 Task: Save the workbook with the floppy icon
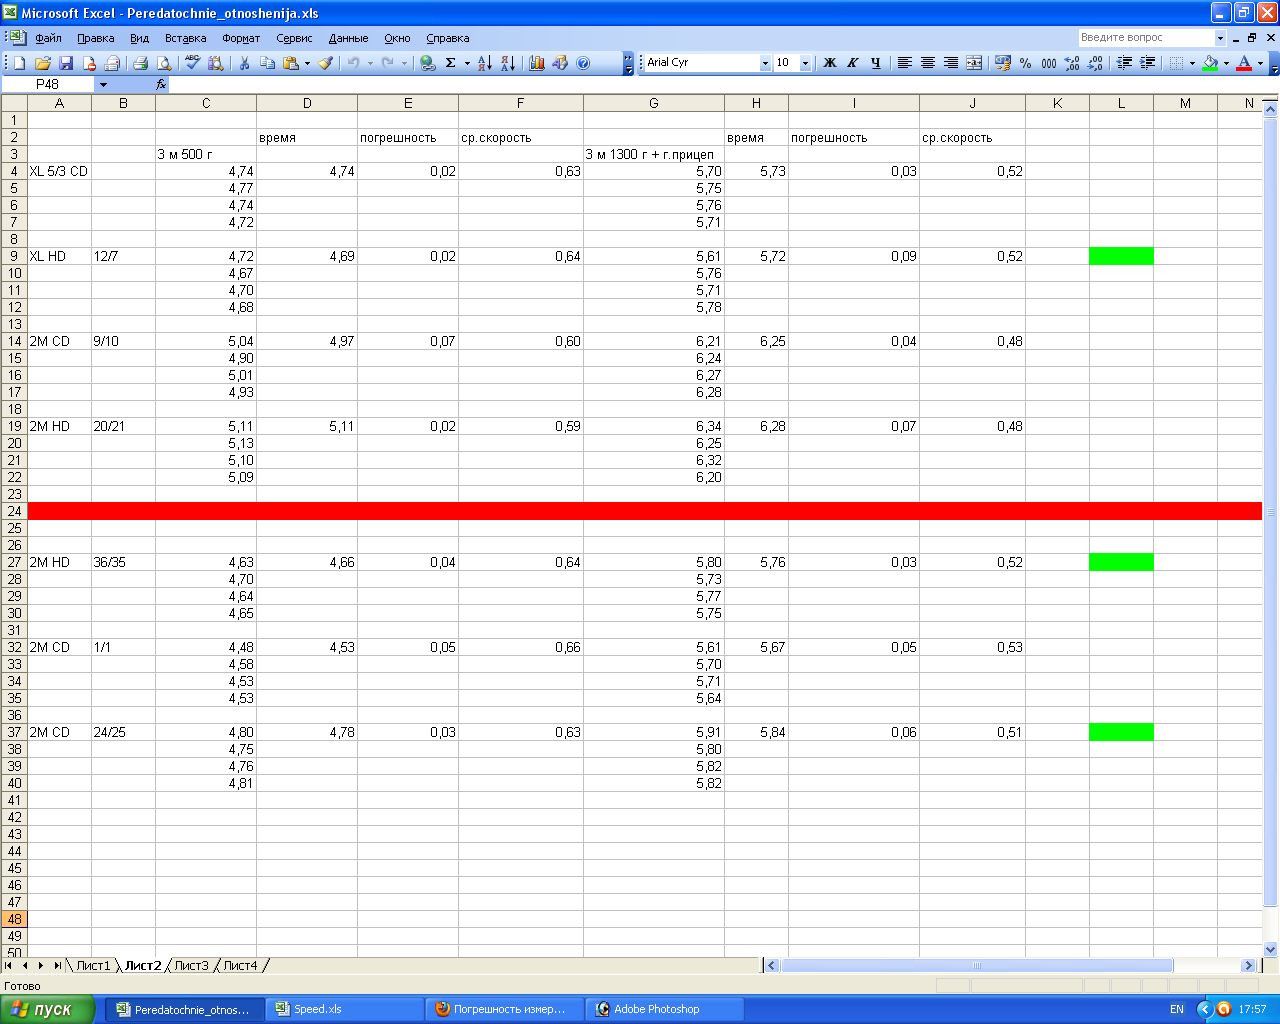point(66,63)
